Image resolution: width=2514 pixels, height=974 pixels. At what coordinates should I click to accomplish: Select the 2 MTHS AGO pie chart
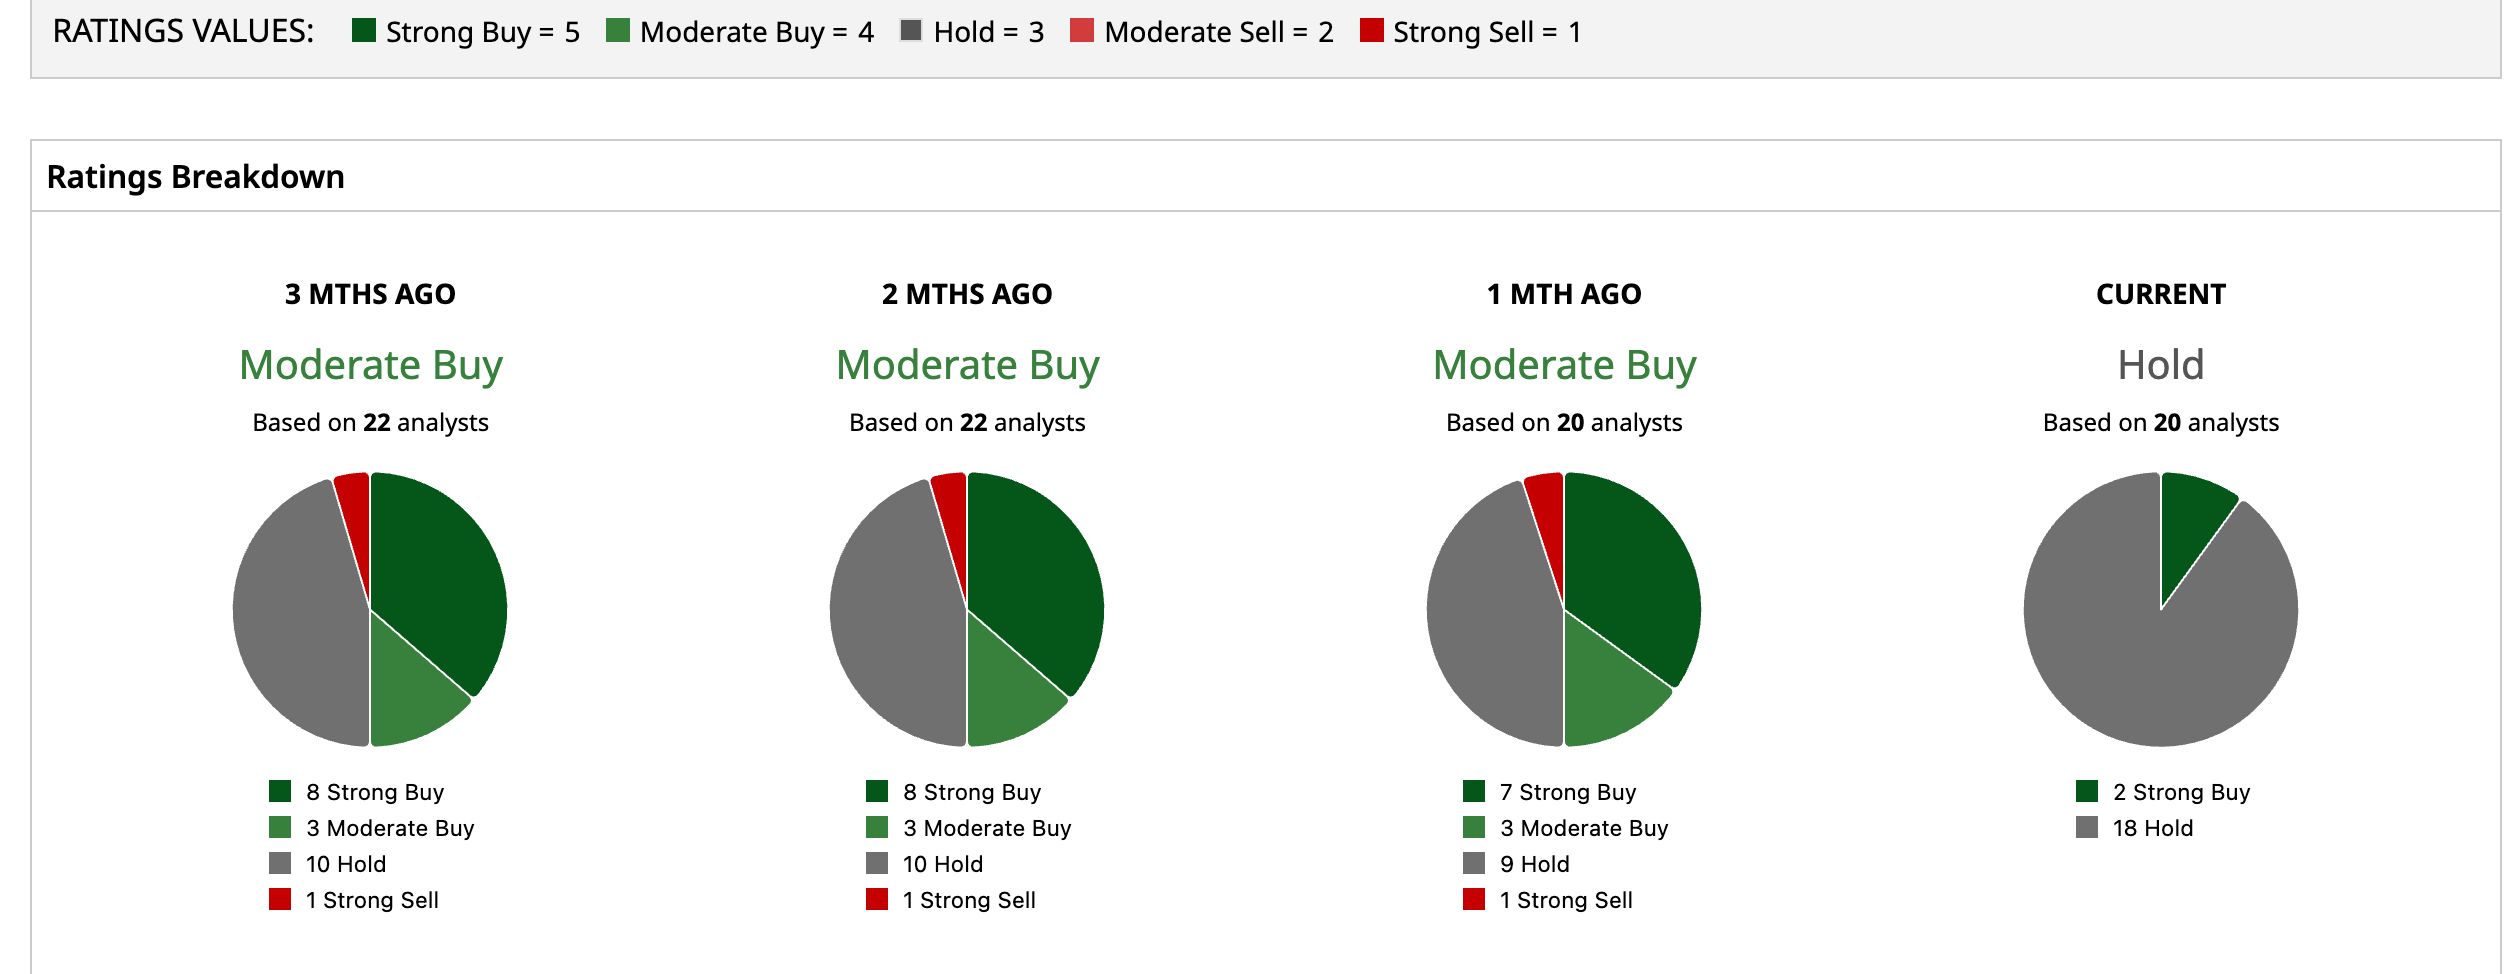click(967, 609)
